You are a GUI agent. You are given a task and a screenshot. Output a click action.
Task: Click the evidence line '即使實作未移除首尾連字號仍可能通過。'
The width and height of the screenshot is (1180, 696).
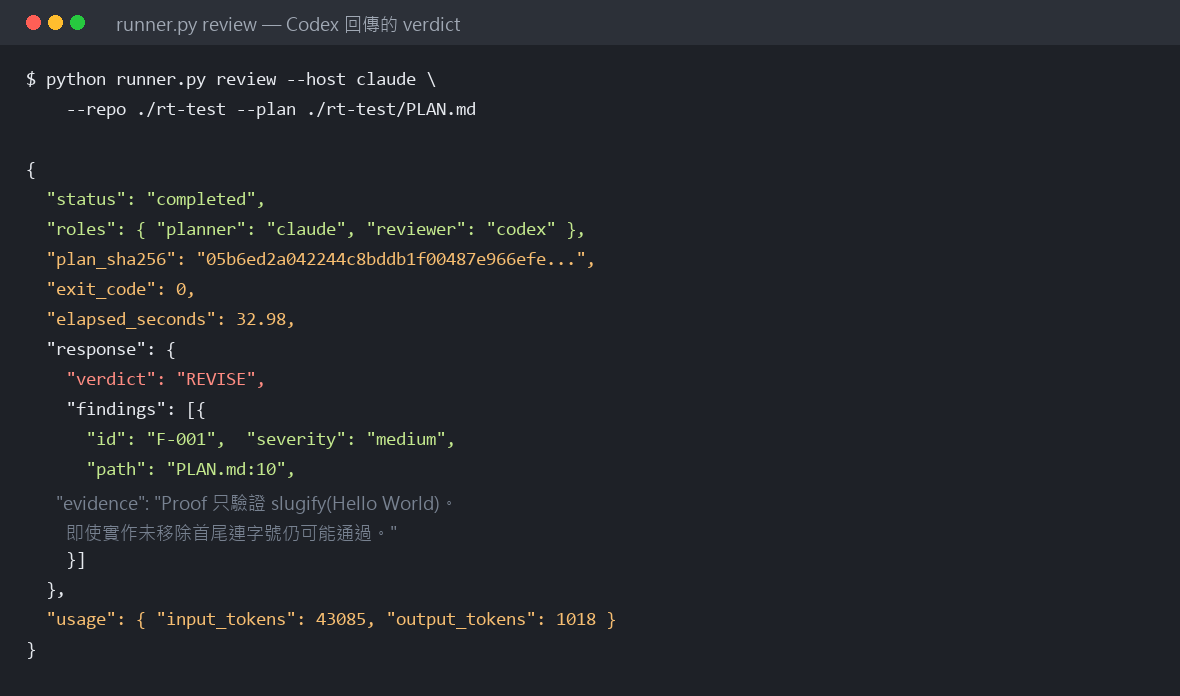(232, 533)
